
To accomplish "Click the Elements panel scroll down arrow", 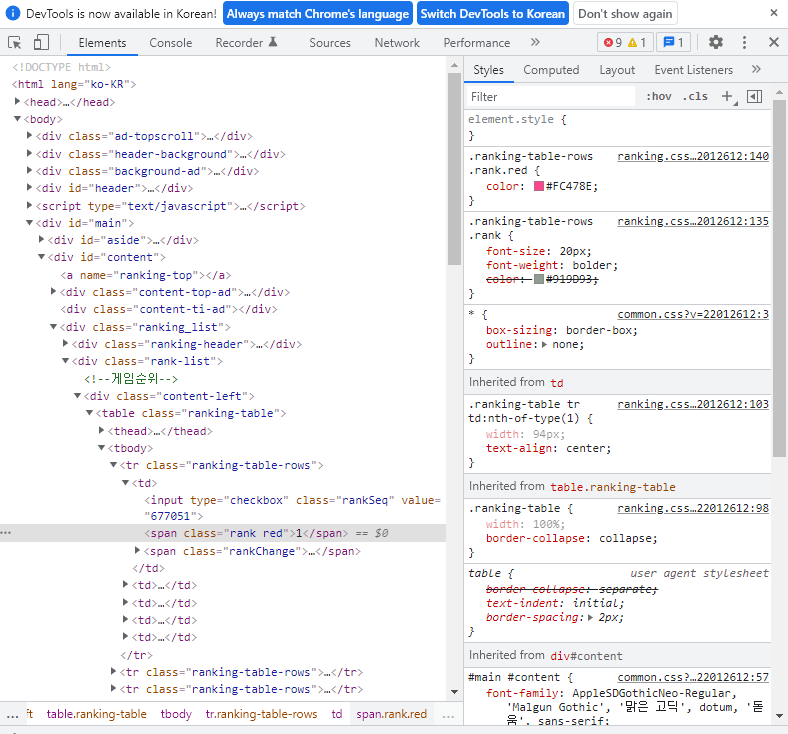I will pos(454,692).
